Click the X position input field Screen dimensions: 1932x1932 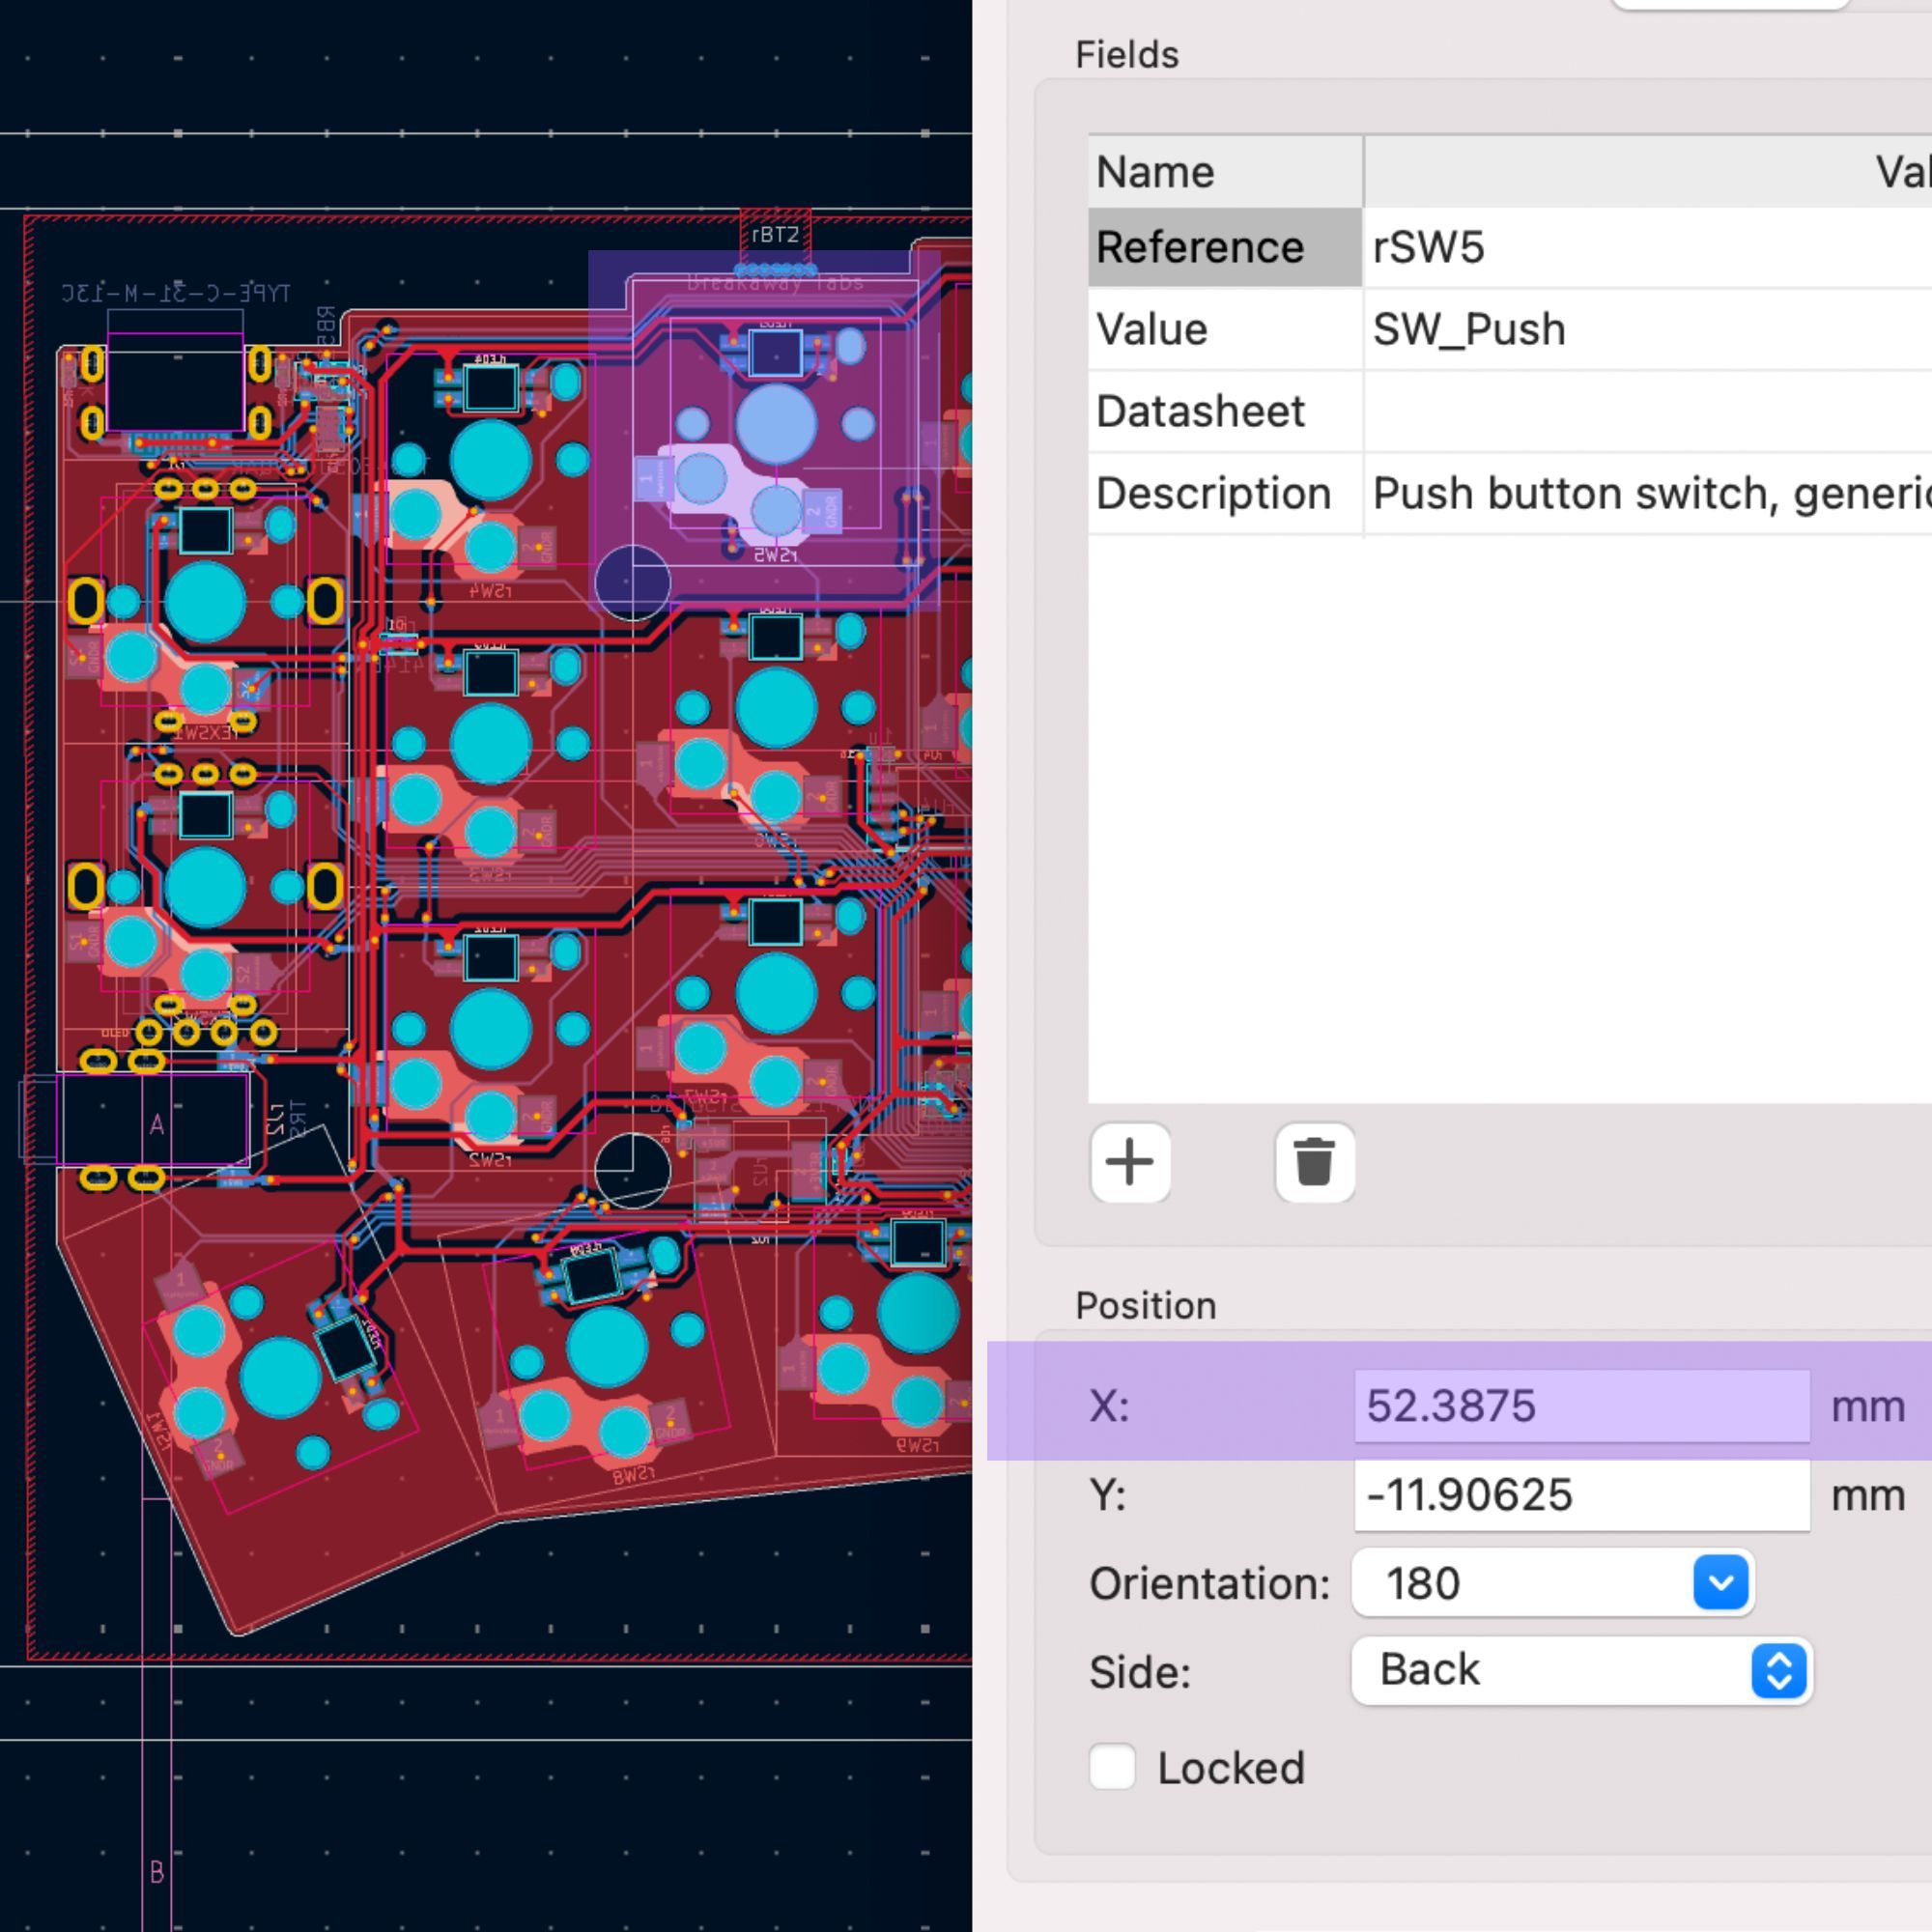(x=1580, y=1405)
